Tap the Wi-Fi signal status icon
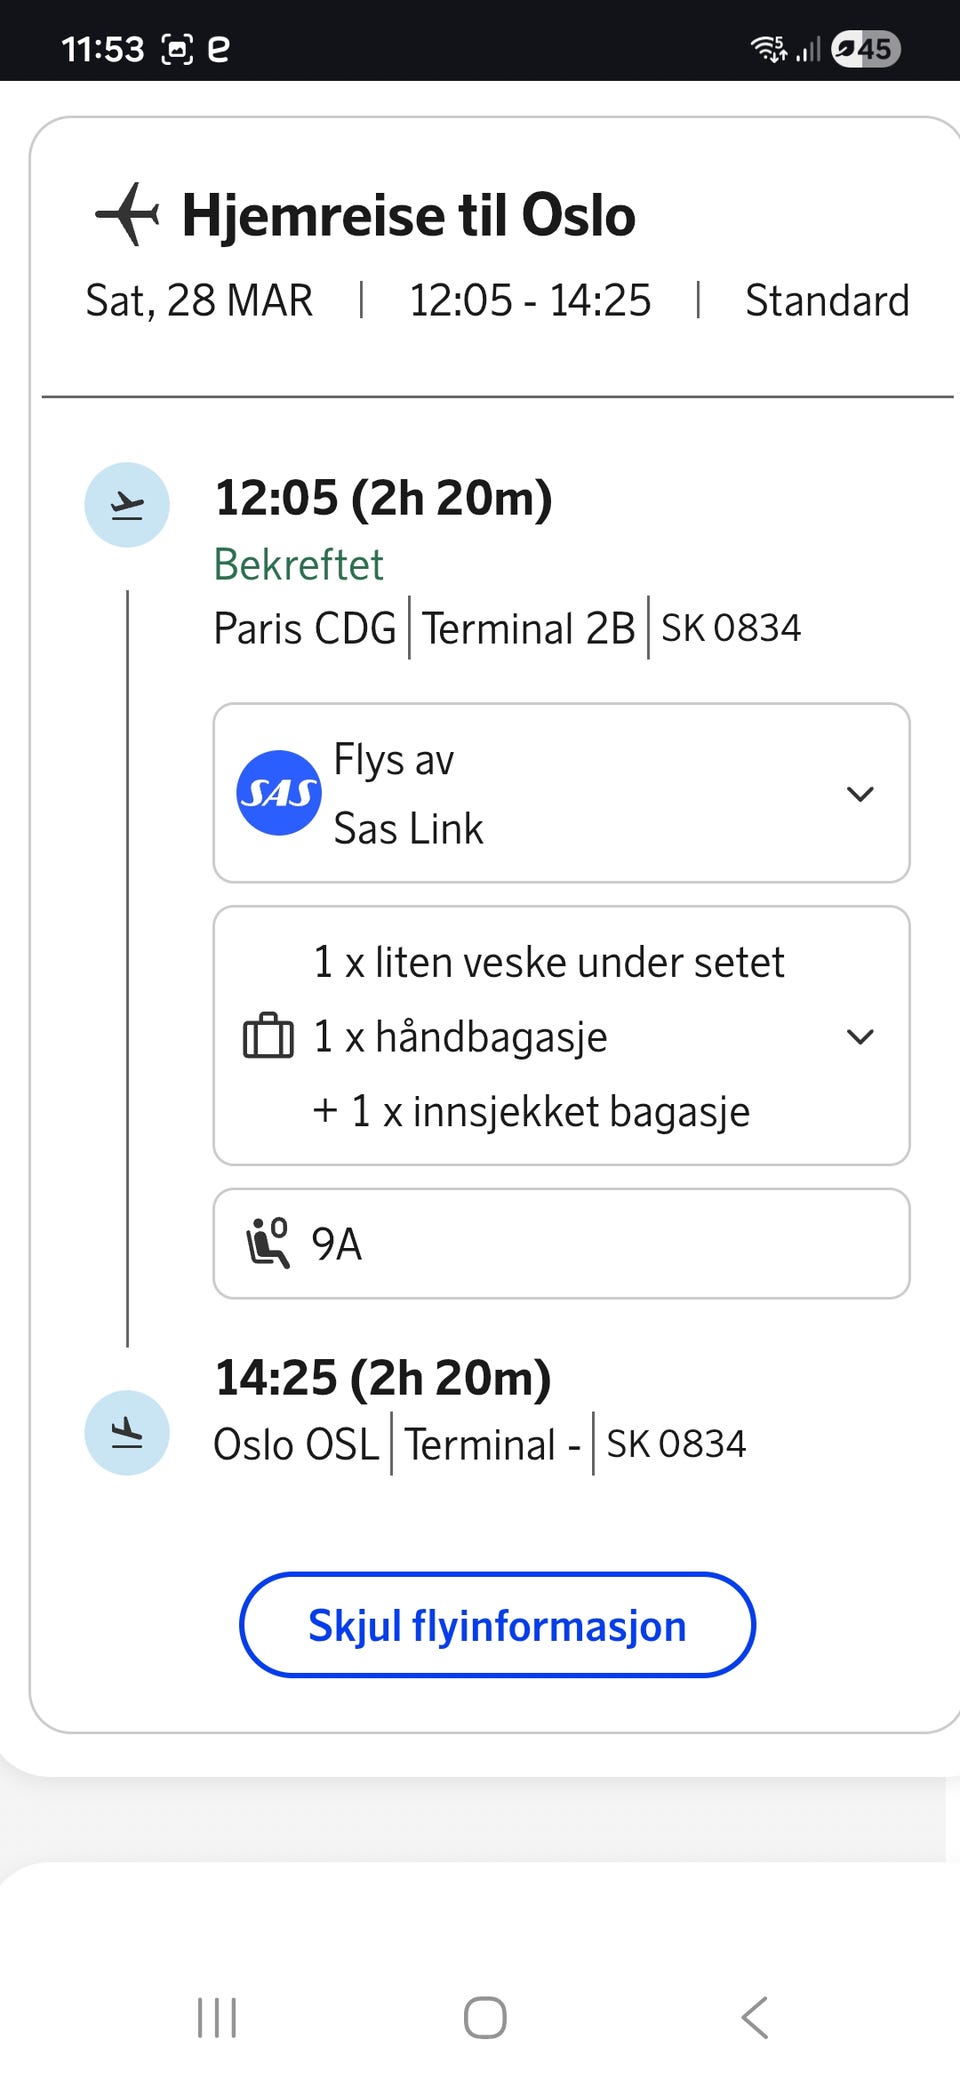This screenshot has width=960, height=2080. (768, 48)
